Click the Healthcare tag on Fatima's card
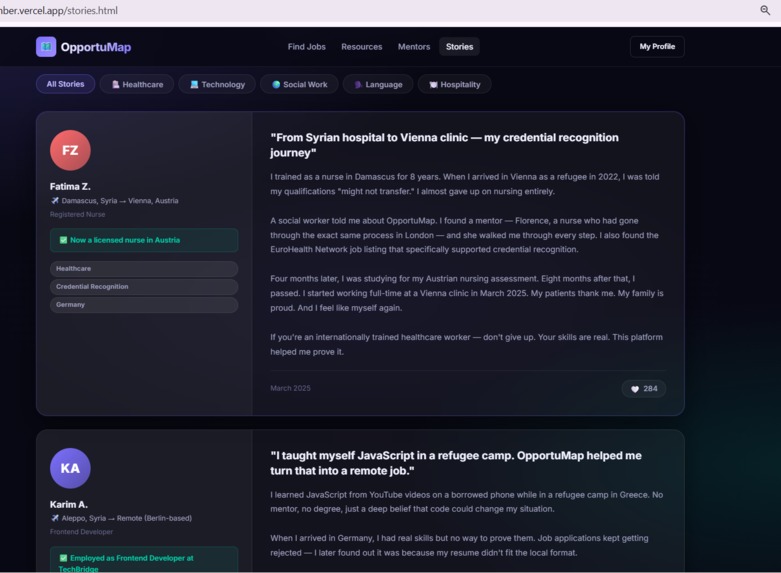Image resolution: width=781 pixels, height=573 pixels. (144, 269)
